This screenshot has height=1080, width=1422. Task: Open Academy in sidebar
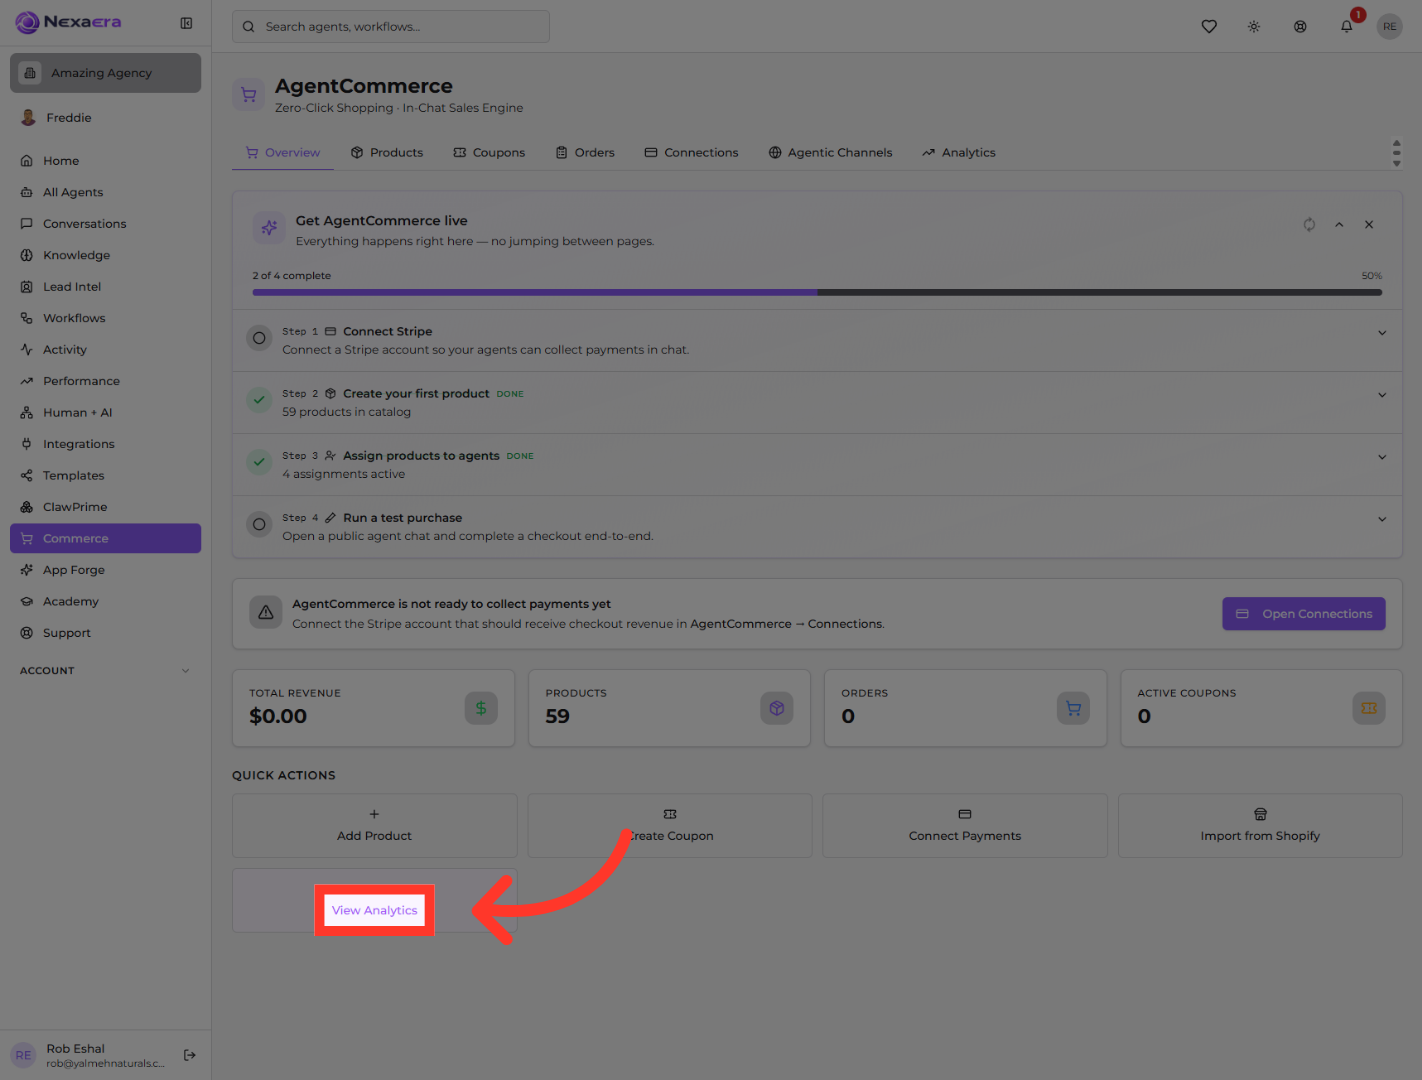[x=105, y=602]
